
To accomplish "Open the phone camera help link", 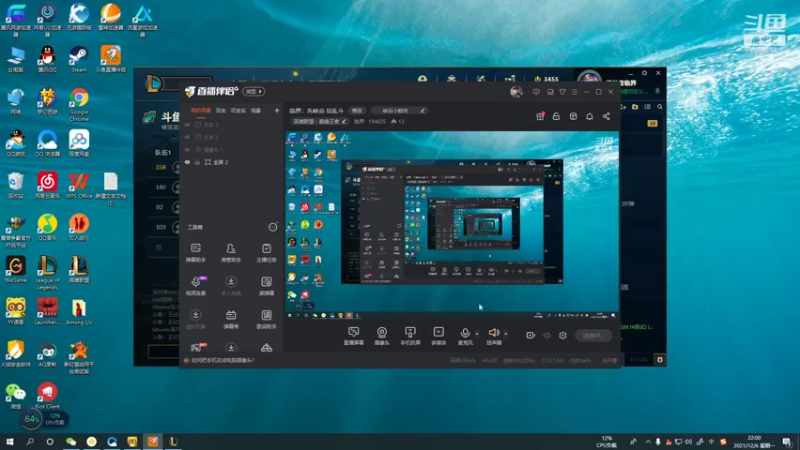I will tap(222, 360).
